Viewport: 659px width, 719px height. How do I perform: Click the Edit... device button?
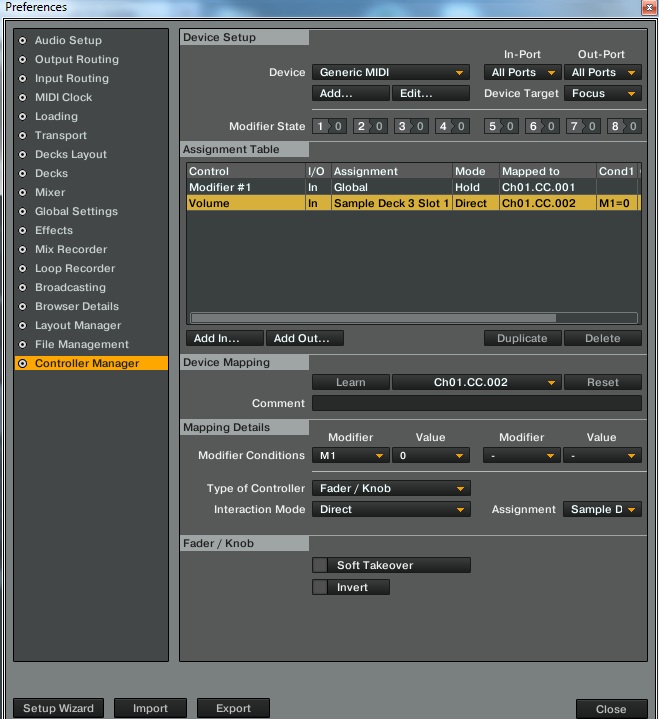(431, 94)
